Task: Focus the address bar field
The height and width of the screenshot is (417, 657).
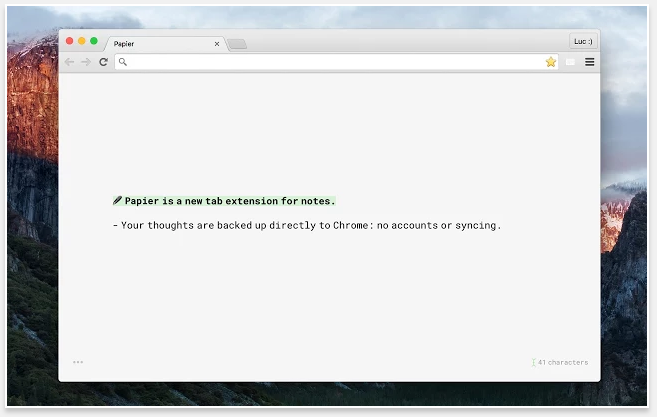Action: [336, 62]
